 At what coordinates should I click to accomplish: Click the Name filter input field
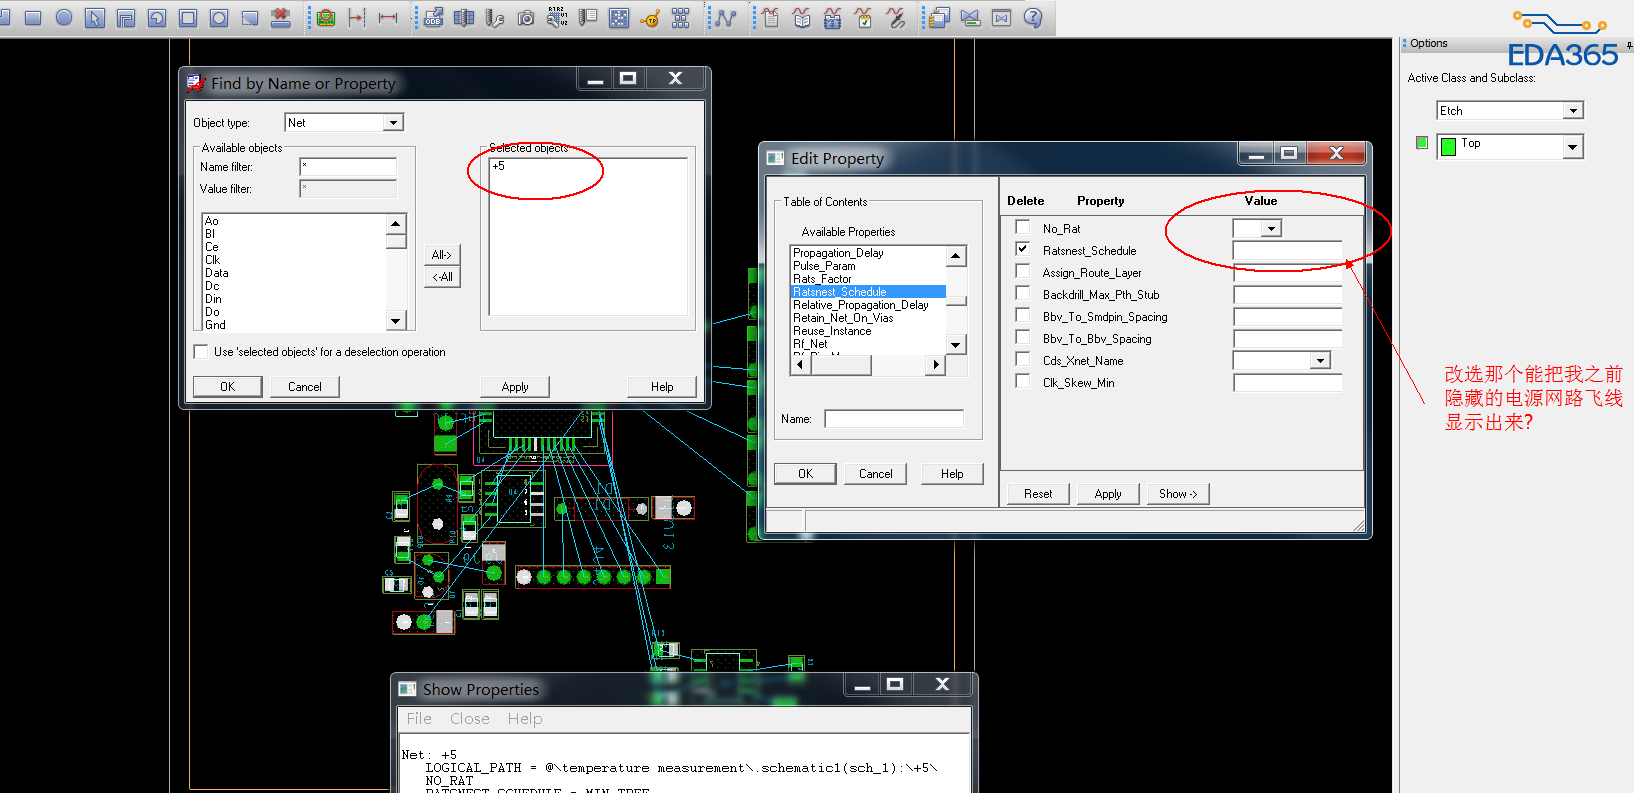pyautogui.click(x=348, y=167)
